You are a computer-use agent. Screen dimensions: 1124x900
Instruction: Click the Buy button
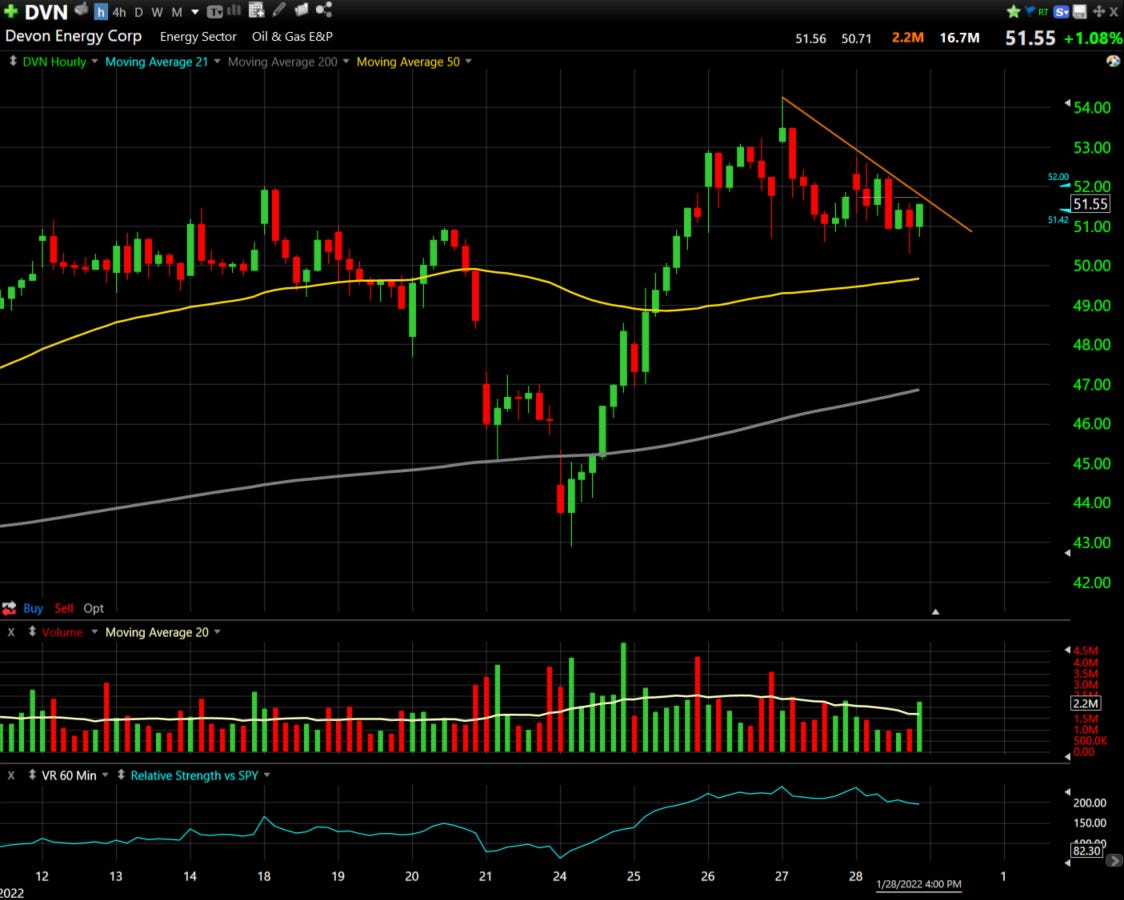[x=33, y=608]
